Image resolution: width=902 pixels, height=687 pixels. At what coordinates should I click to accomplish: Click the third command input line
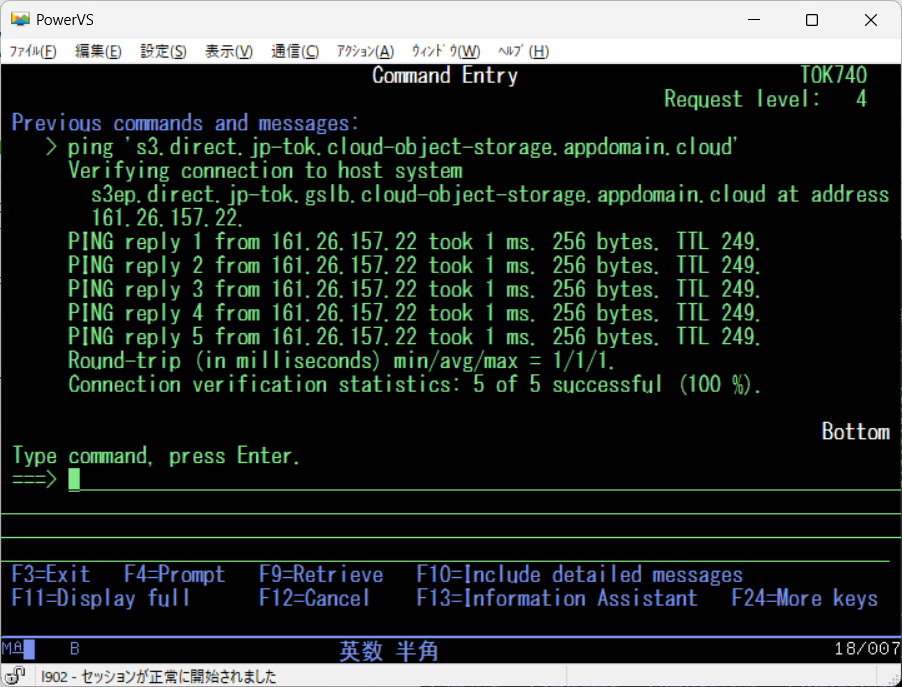[451, 526]
